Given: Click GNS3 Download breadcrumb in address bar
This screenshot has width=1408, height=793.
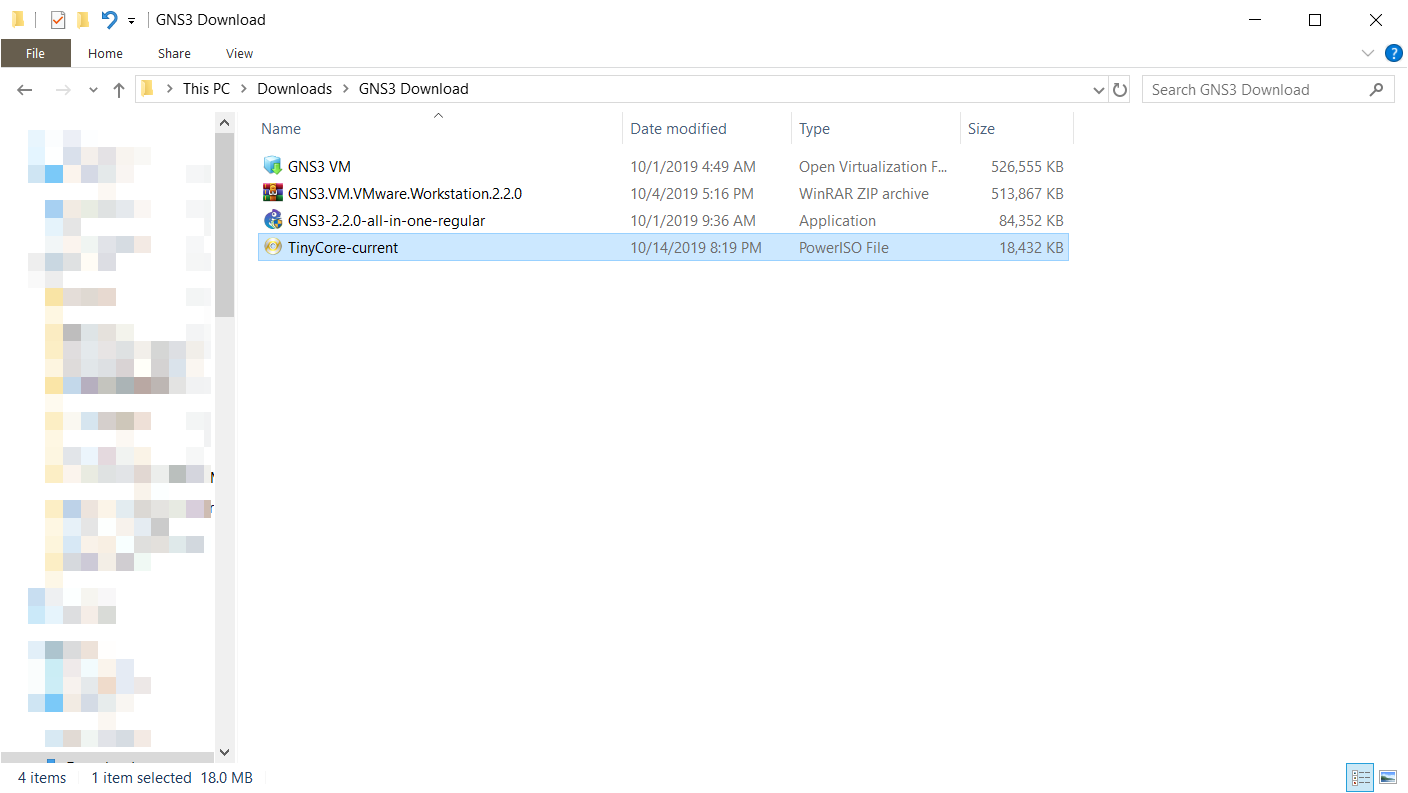Looking at the screenshot, I should click(413, 89).
